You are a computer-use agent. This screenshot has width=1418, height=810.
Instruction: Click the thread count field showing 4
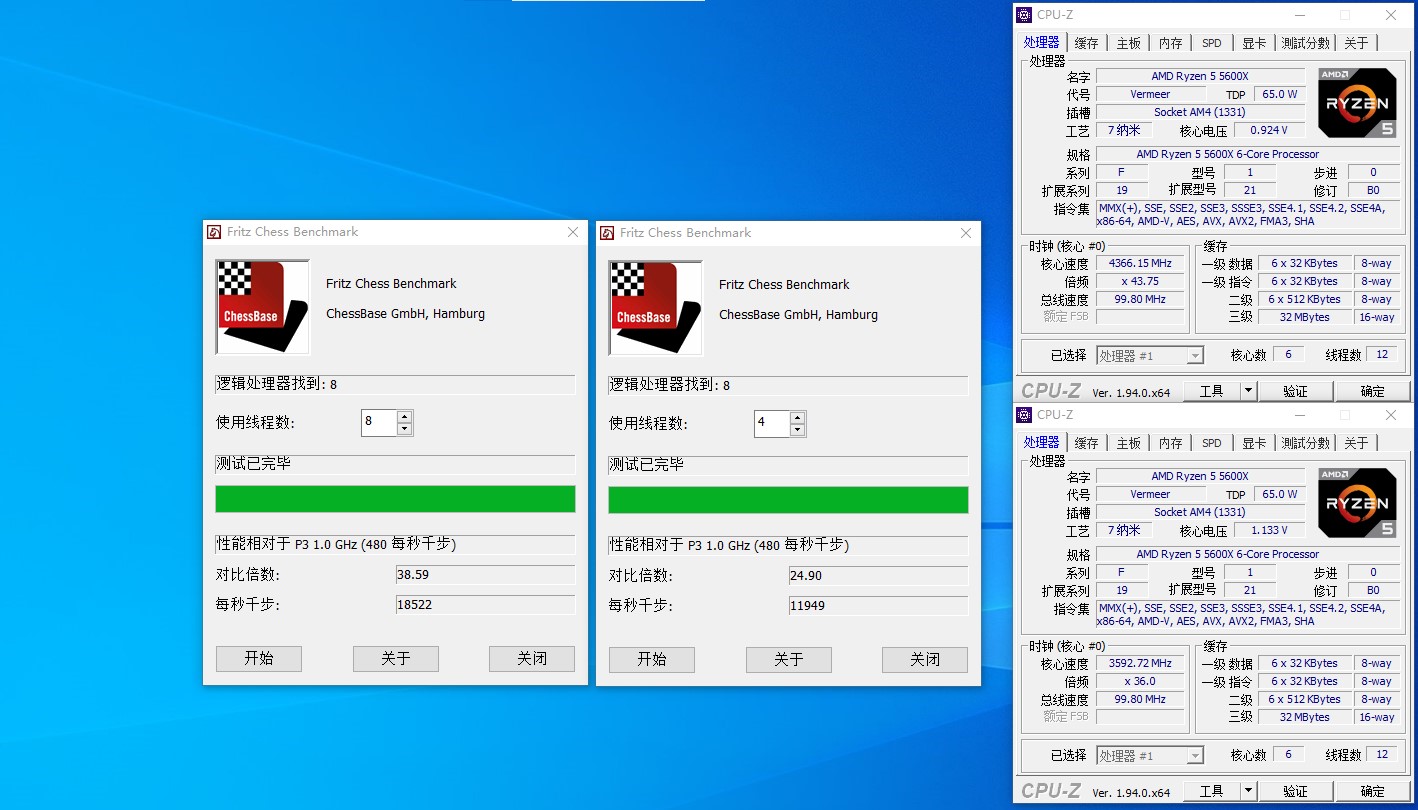click(x=772, y=424)
